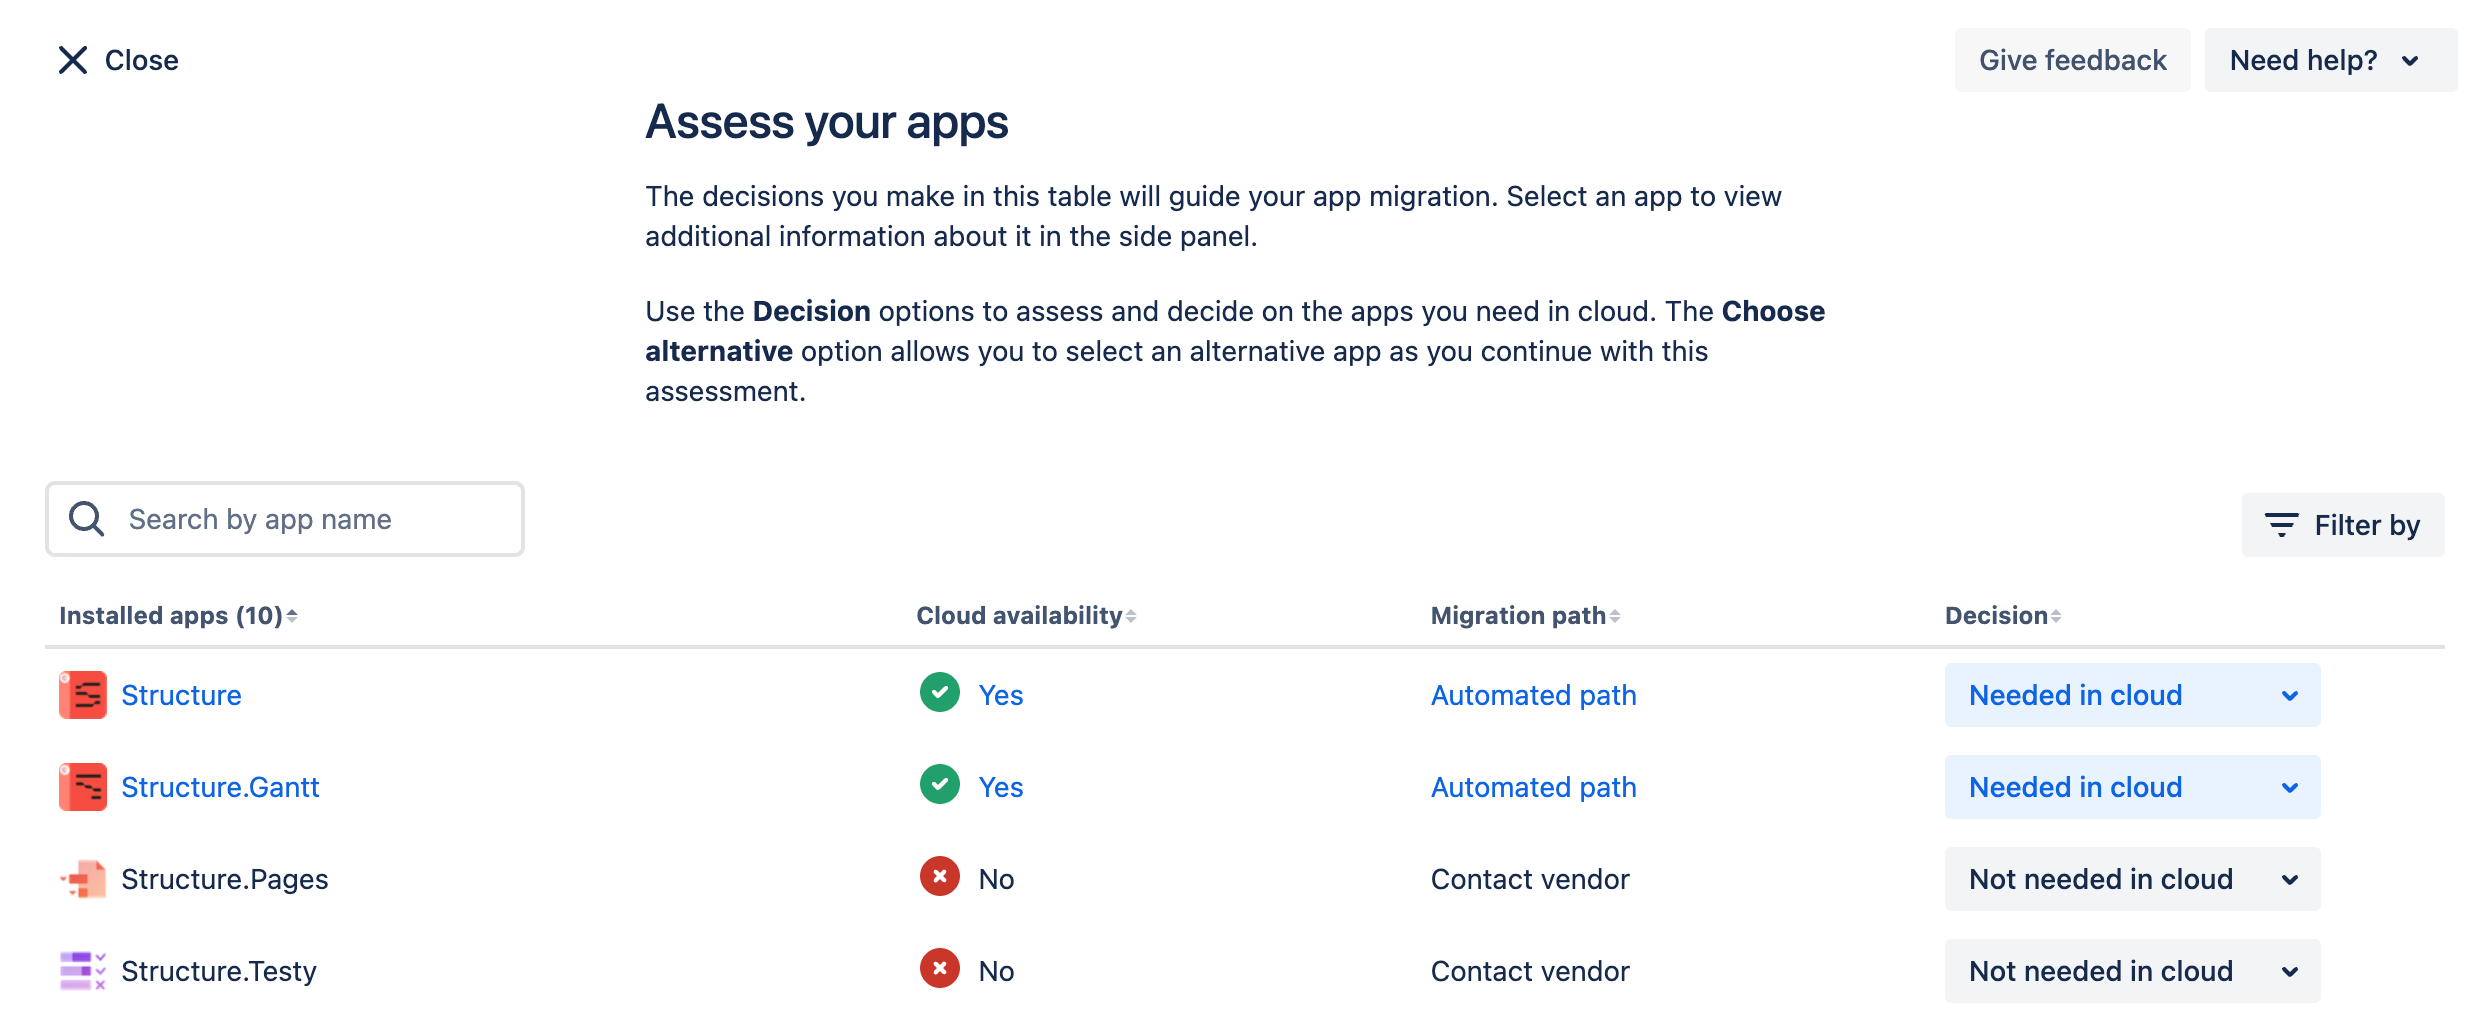
Task: Click the Structure.Testy app icon
Action: click(82, 970)
